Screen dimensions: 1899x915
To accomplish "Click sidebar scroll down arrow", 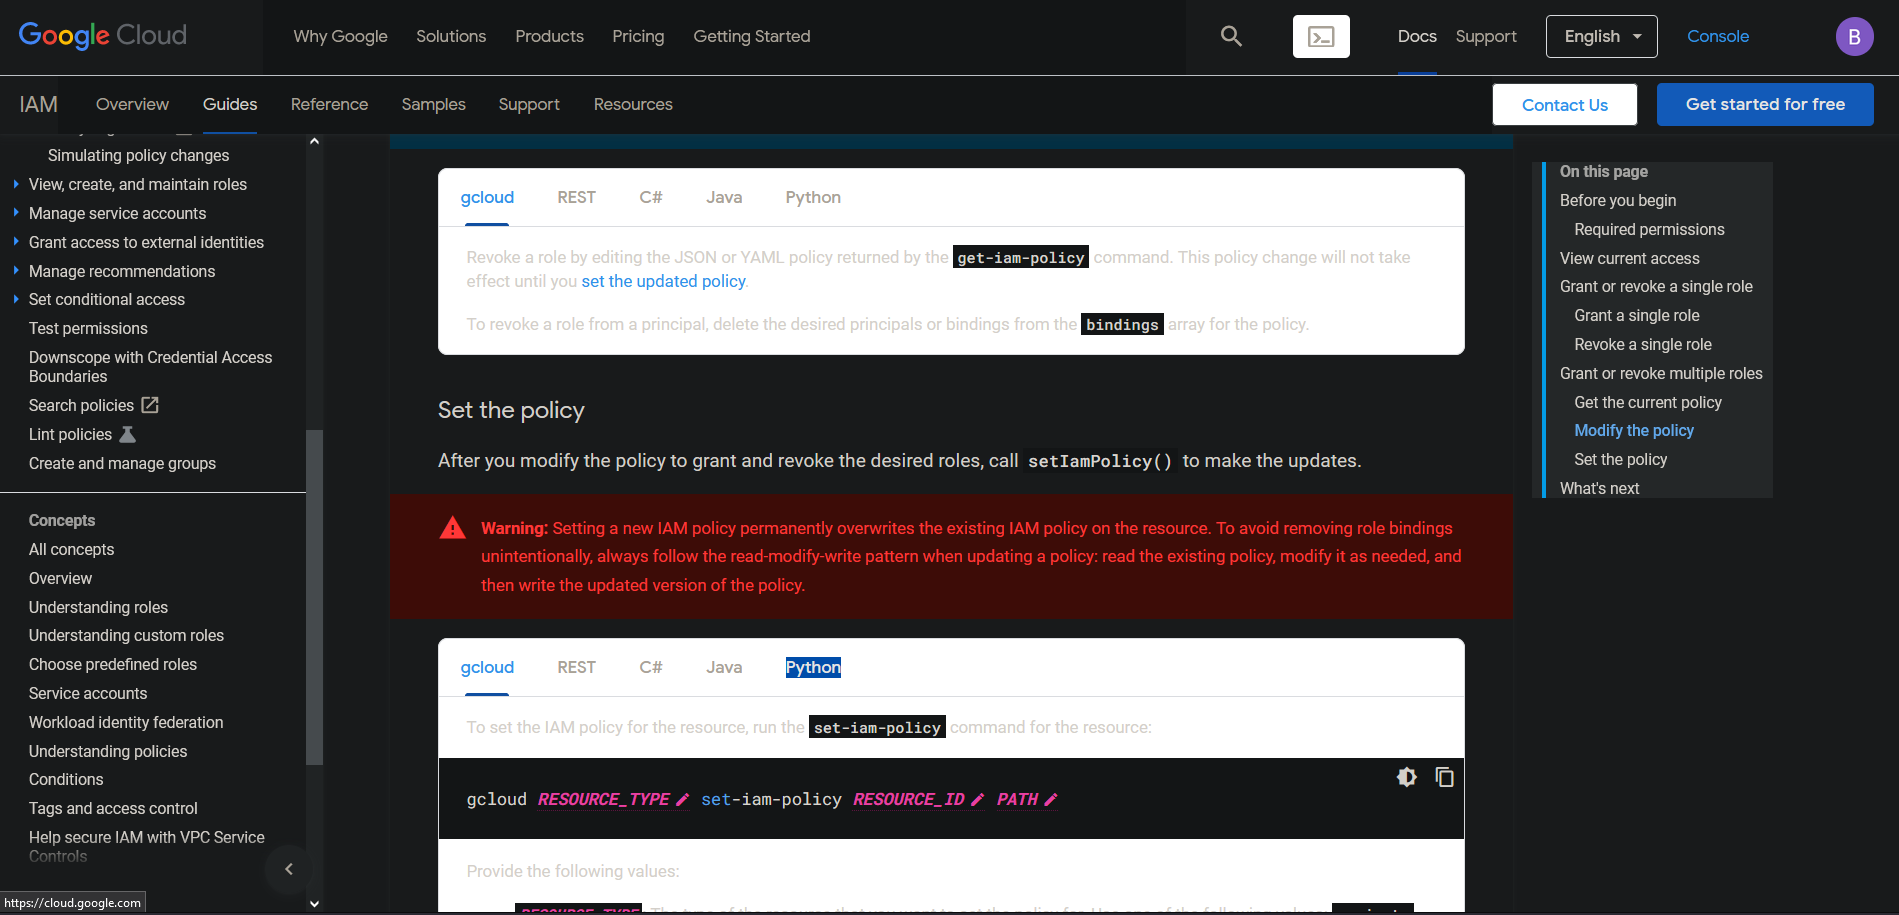I will [314, 903].
